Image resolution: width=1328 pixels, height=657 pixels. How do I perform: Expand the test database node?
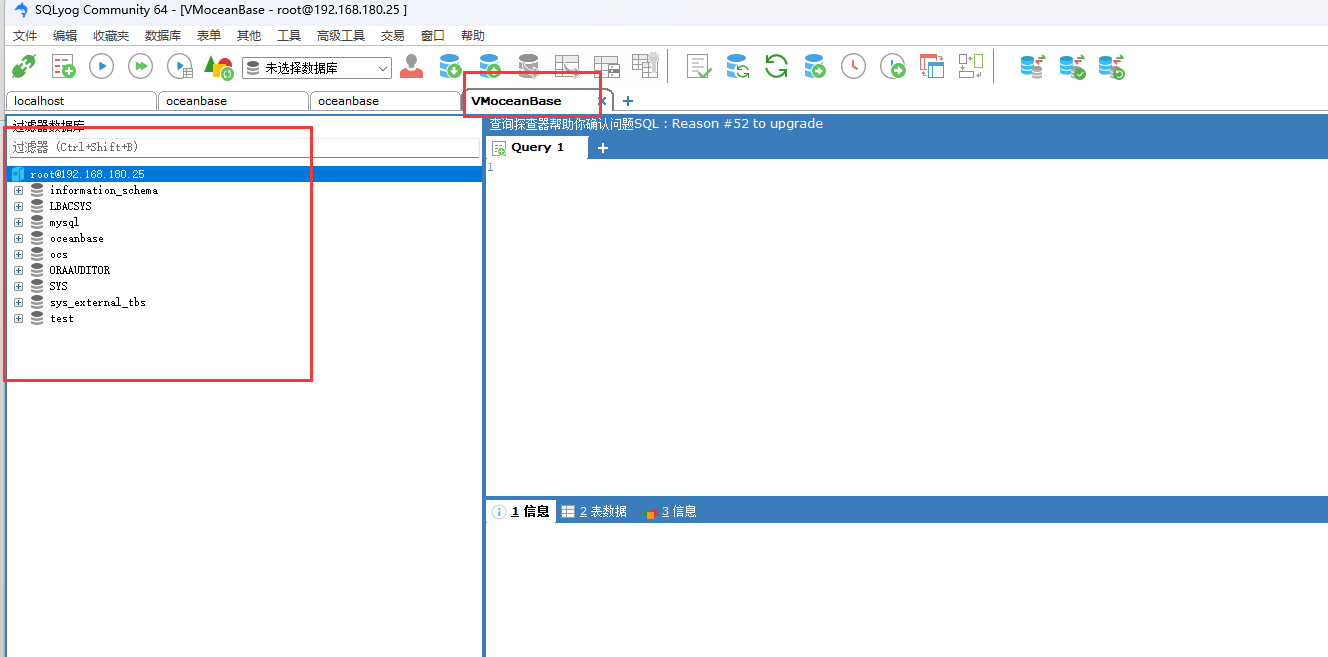(18, 318)
